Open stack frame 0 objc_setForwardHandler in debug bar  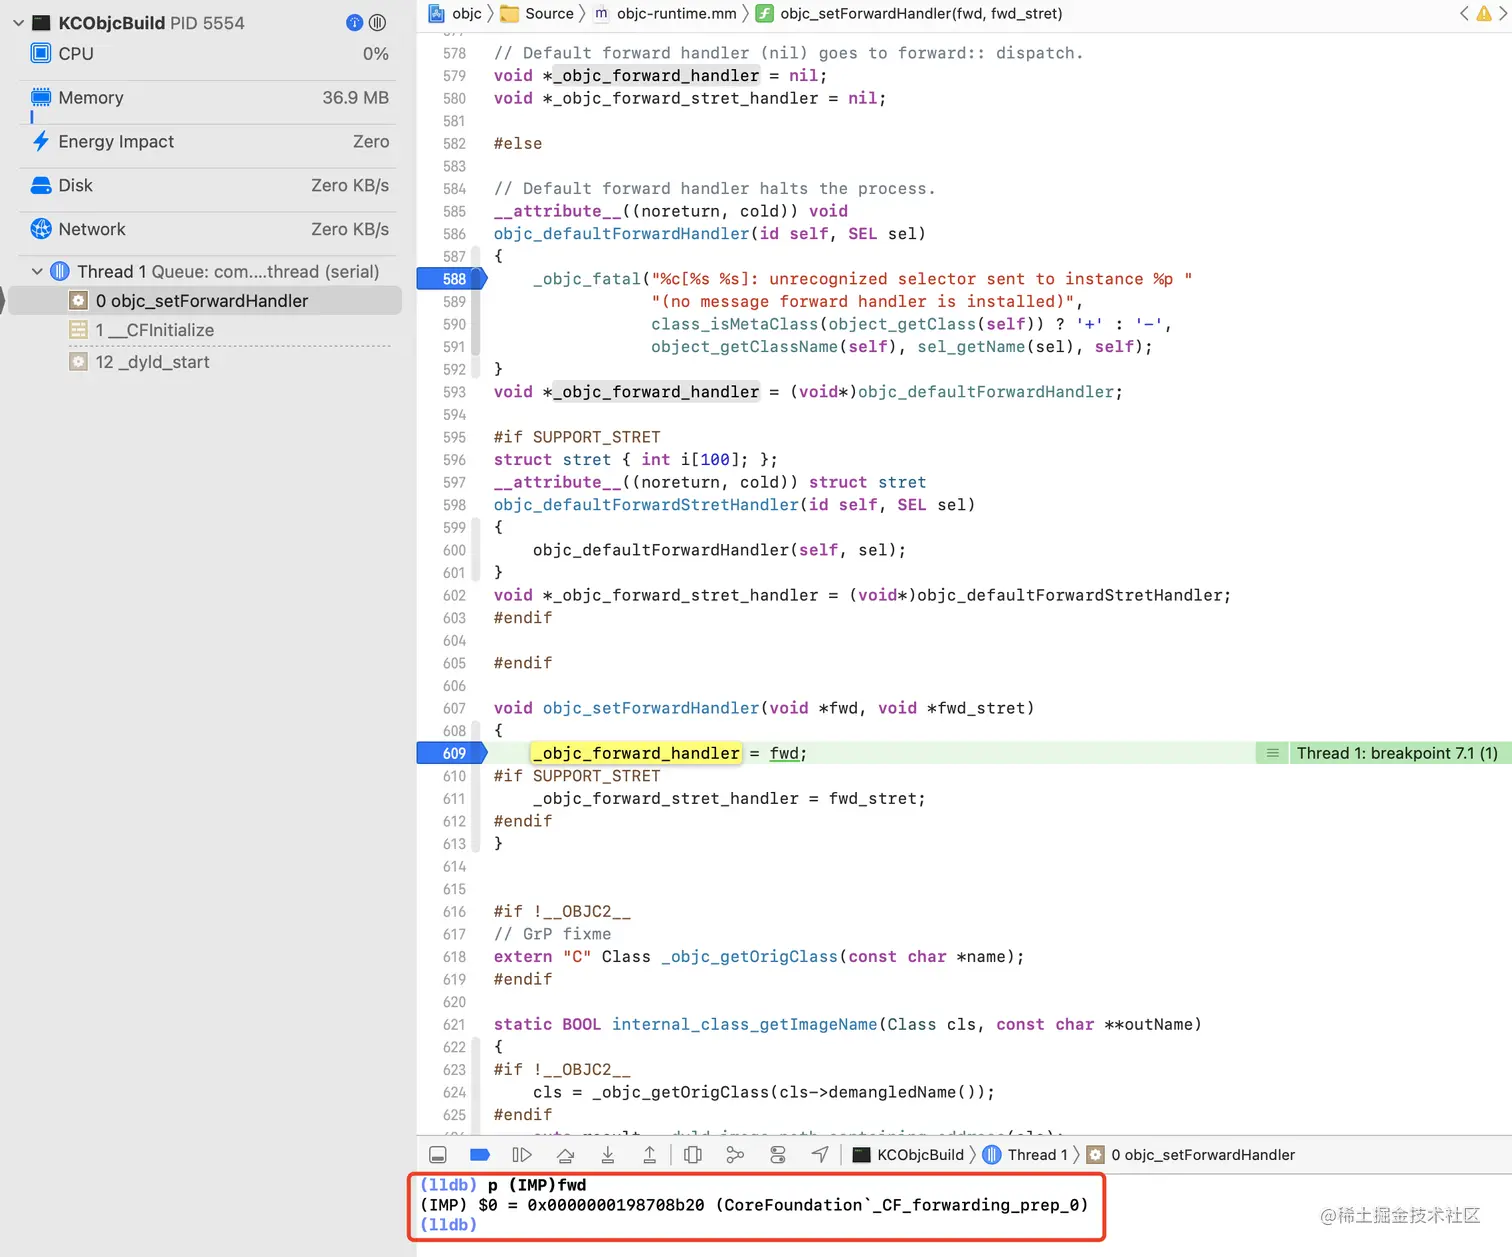[x=1191, y=1155]
